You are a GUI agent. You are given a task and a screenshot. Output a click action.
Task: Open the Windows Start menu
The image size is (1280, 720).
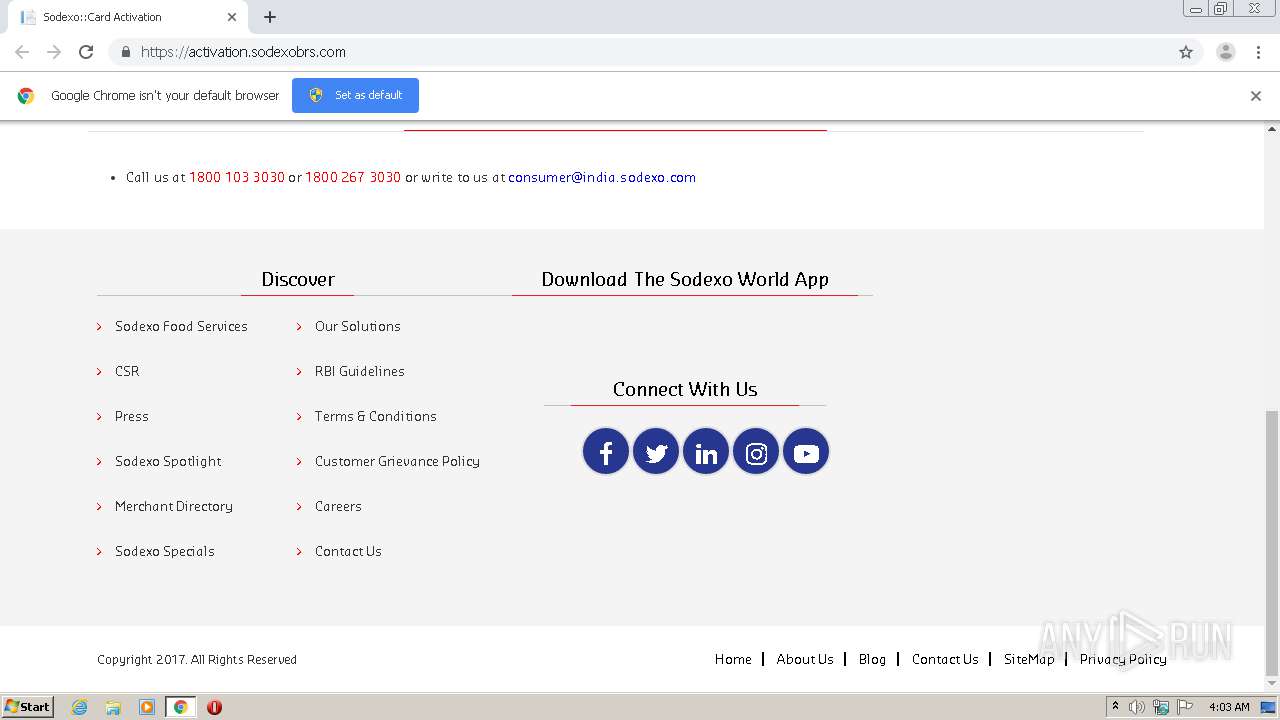[x=28, y=707]
